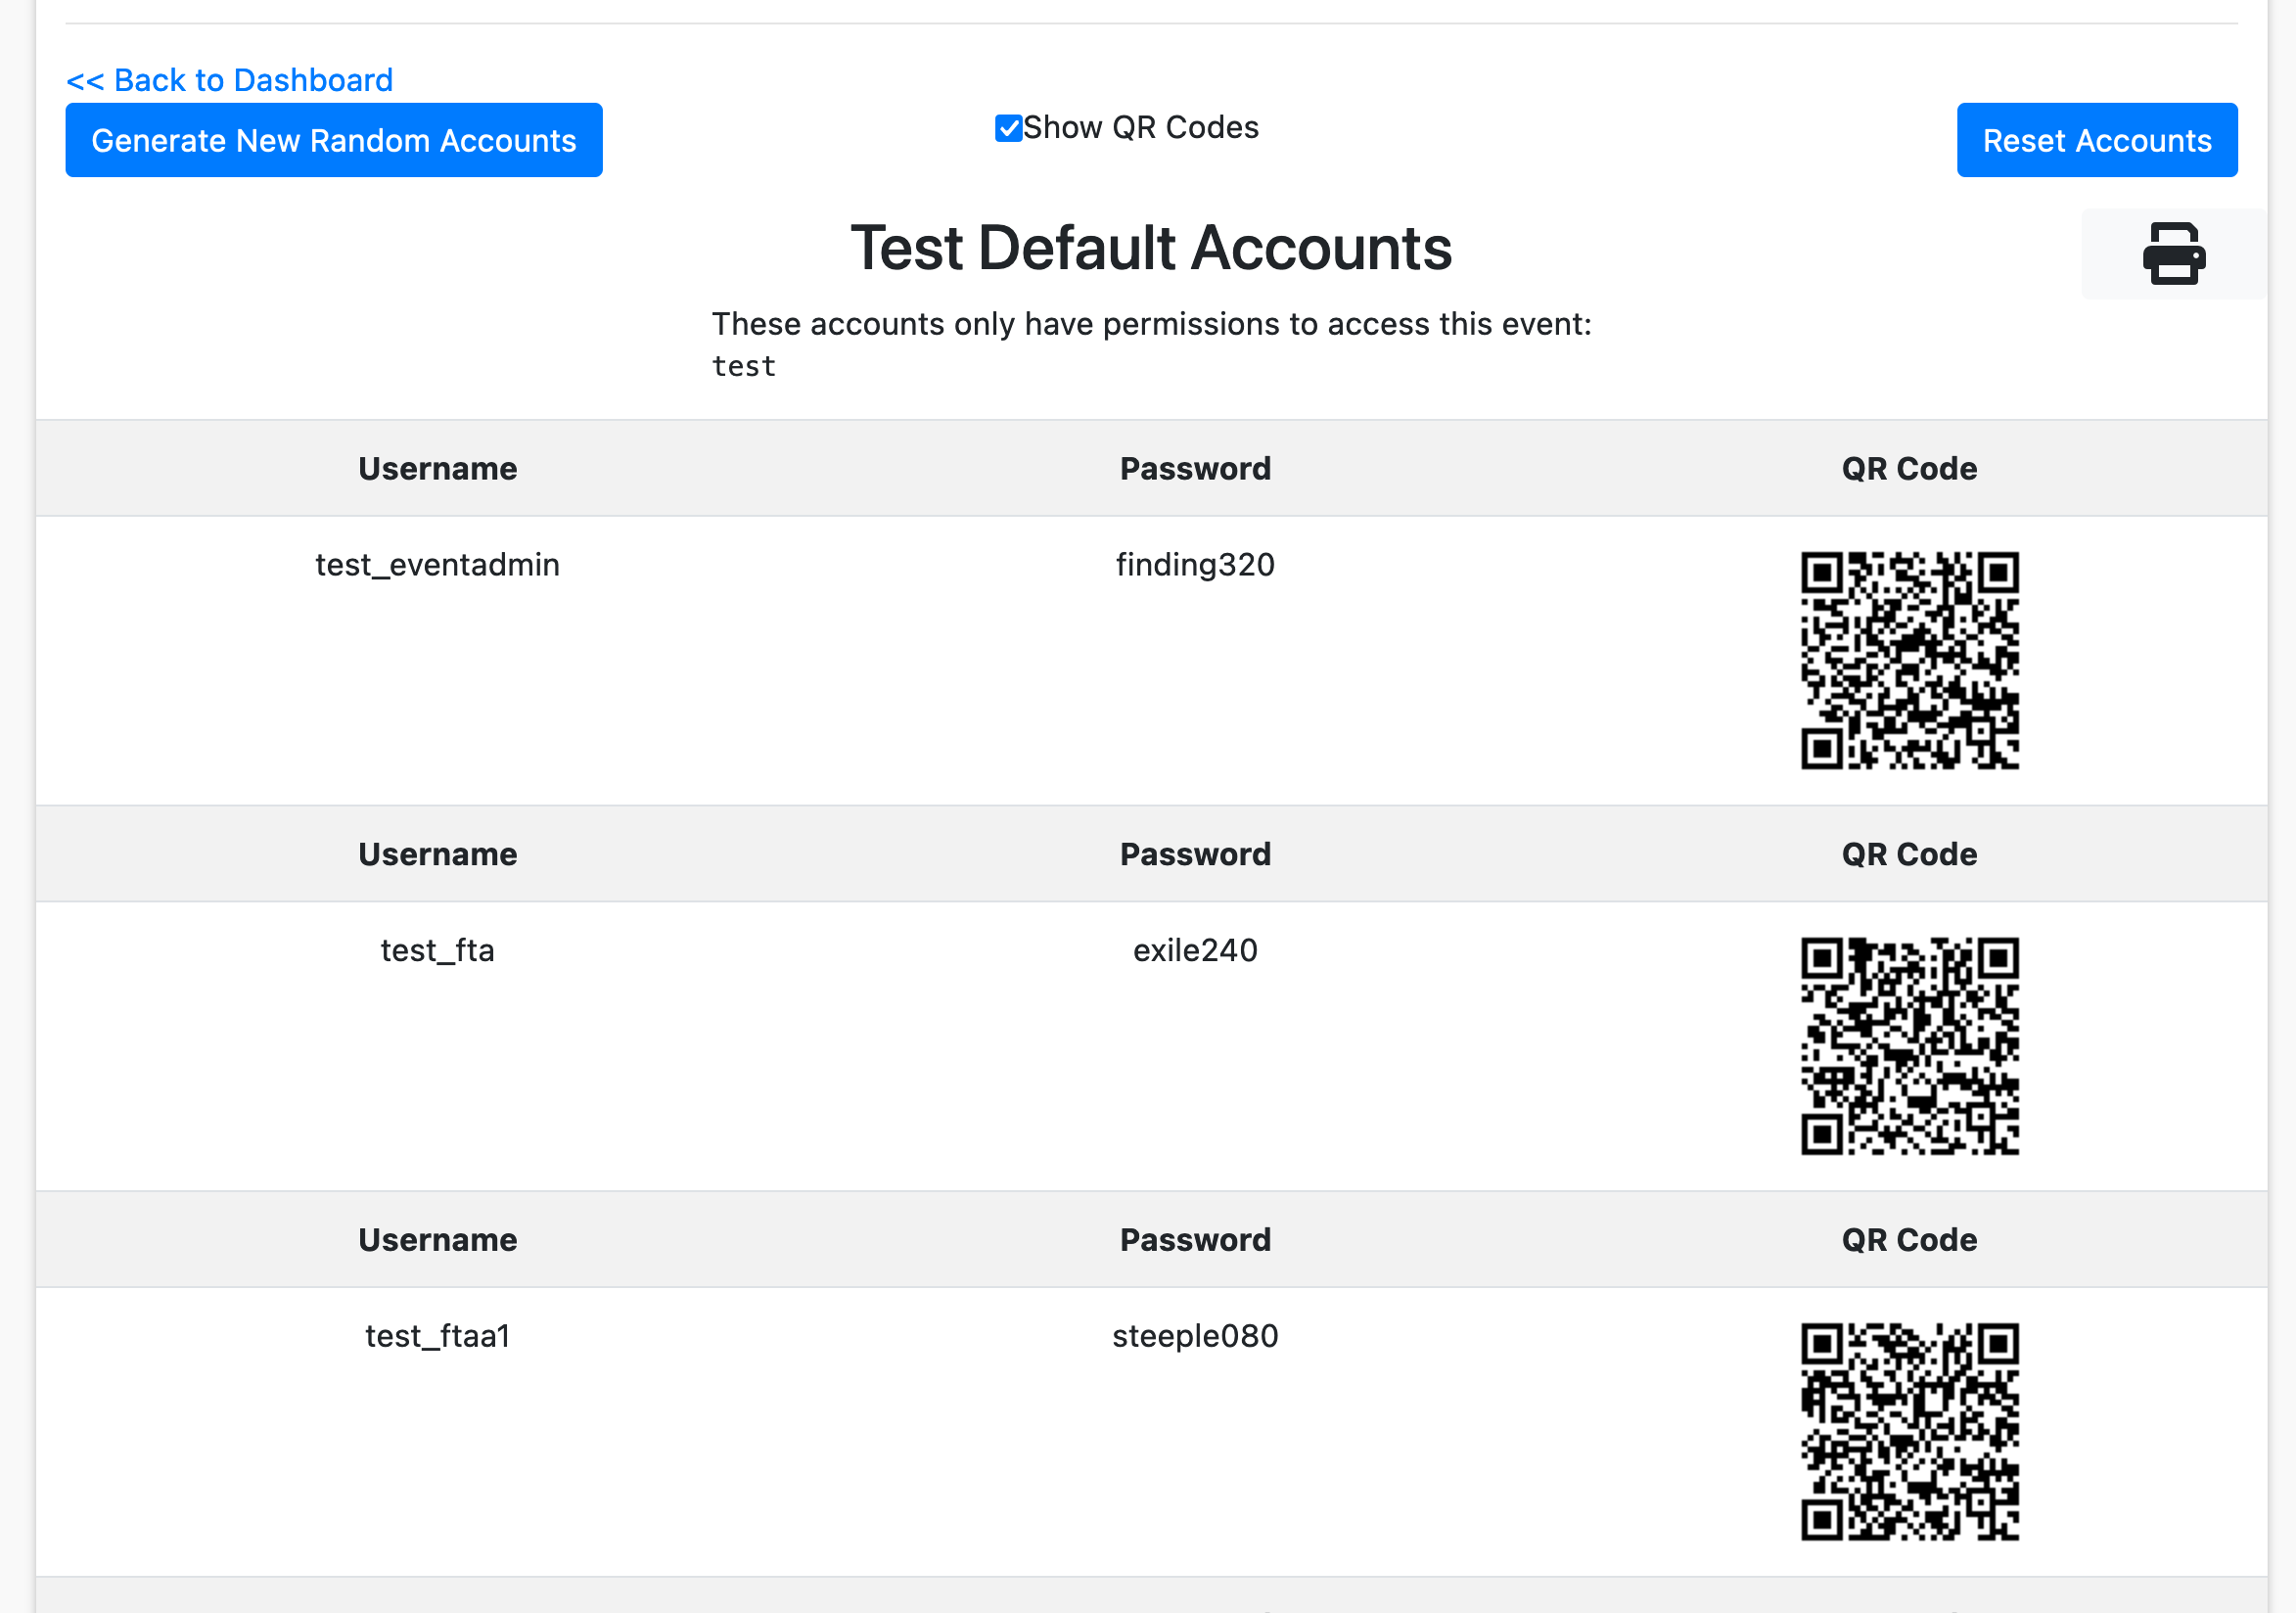2296x1613 pixels.
Task: Click the QR code for test_eventadmin
Action: [1910, 660]
